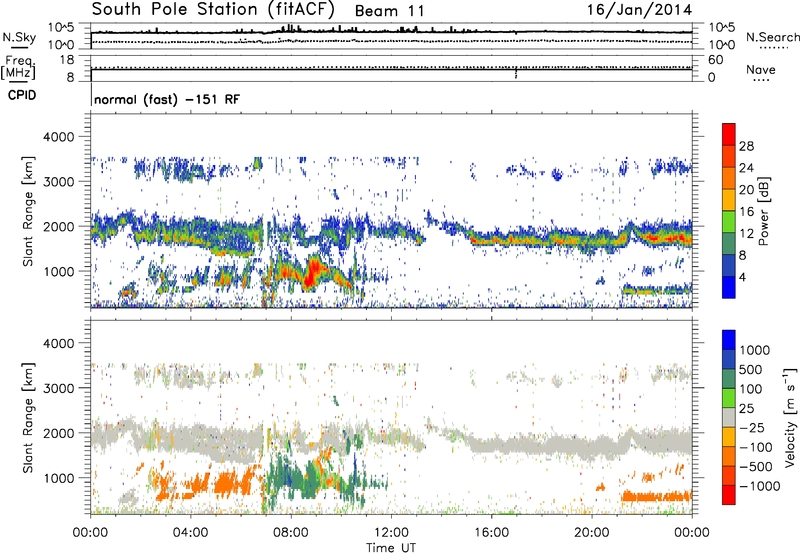Click the 'Power [dB]' color bar label
Image resolution: width=800 pixels, height=554 pixels.
pyautogui.click(x=764, y=211)
